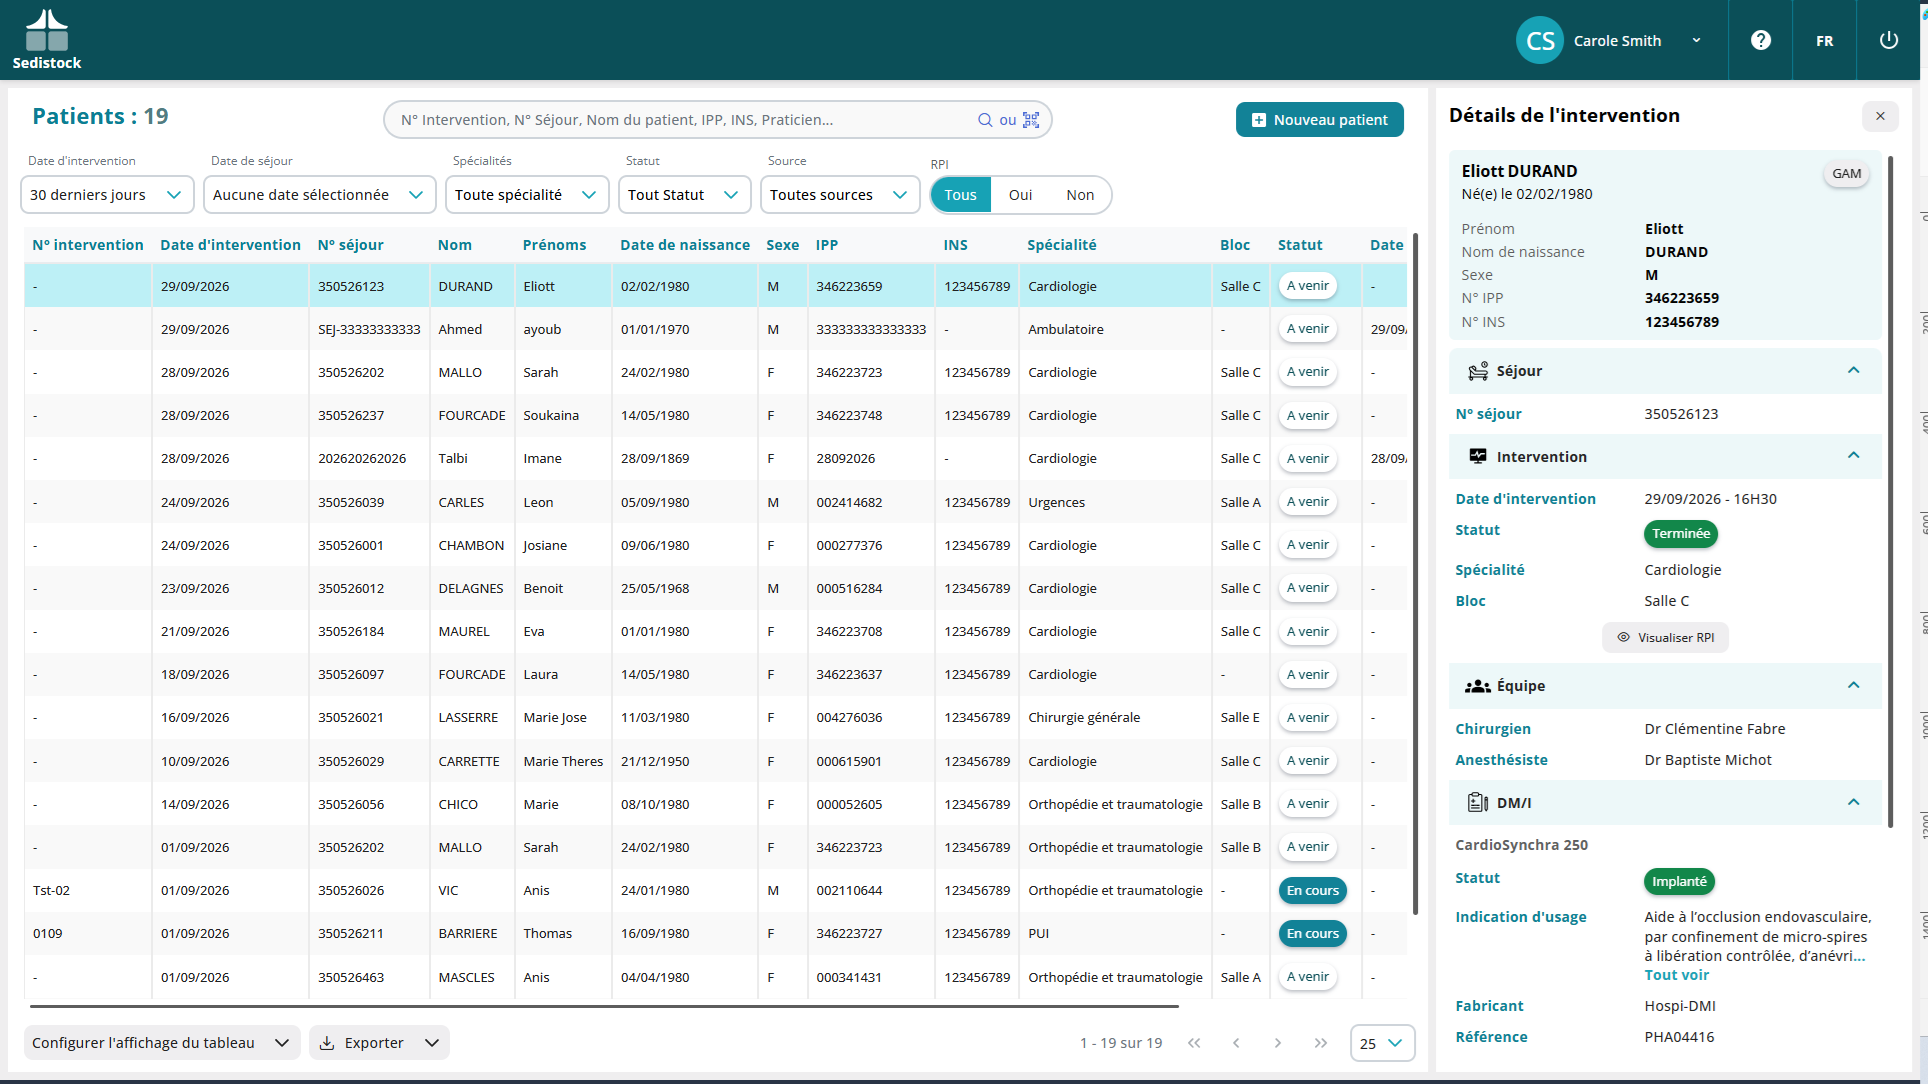Open Configurer l'affichage du tableau menu
The image size is (1928, 1084).
coord(161,1043)
